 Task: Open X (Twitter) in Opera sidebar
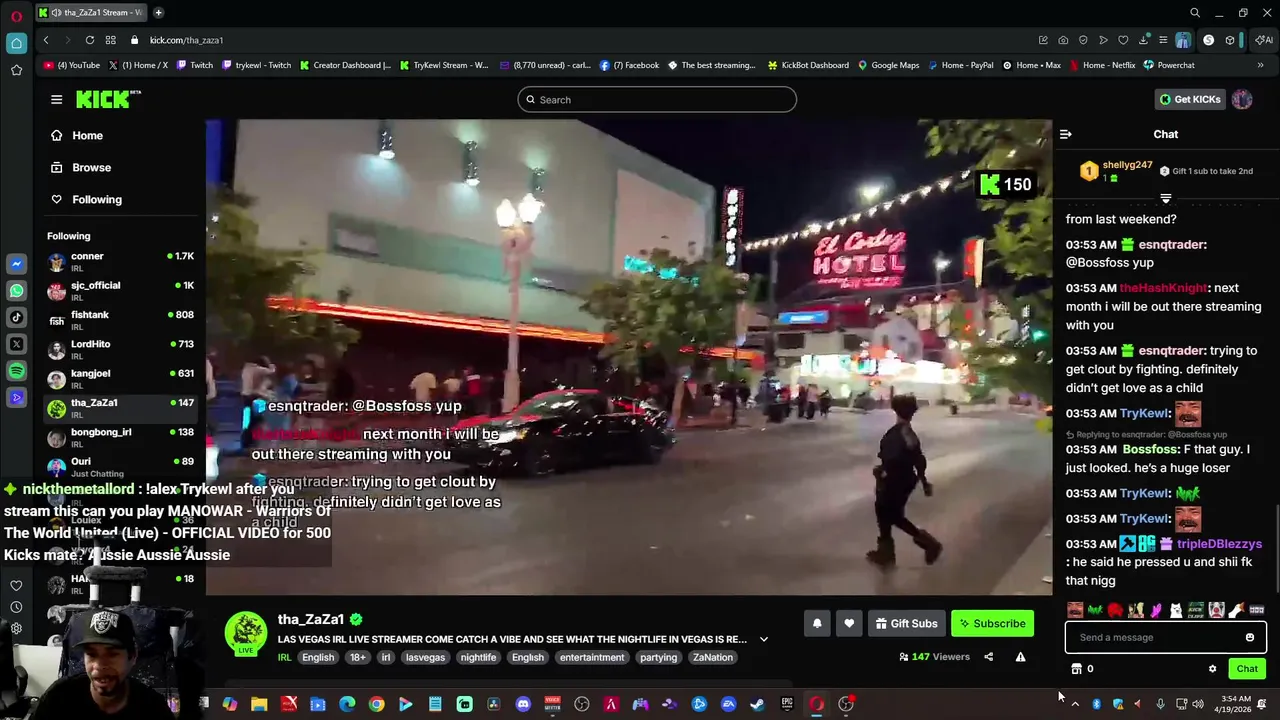coord(16,344)
